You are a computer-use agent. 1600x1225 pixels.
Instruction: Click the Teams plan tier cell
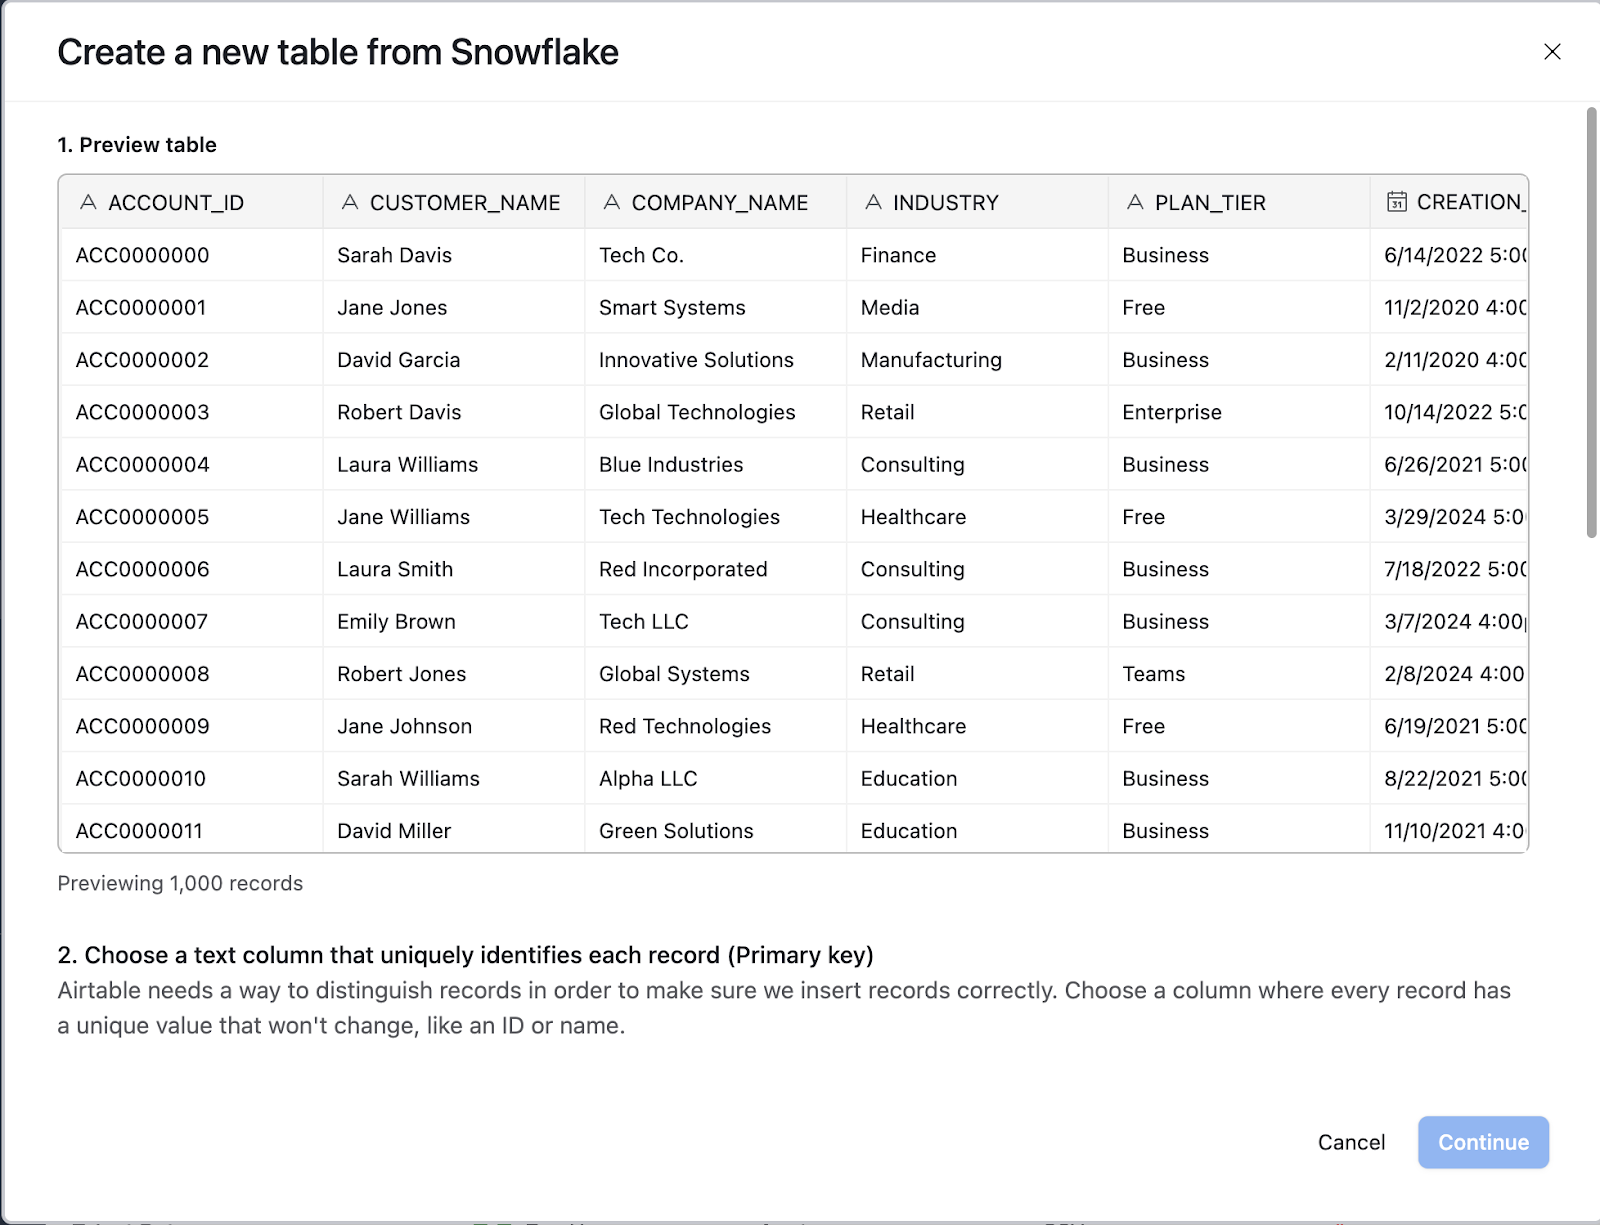(x=1239, y=674)
